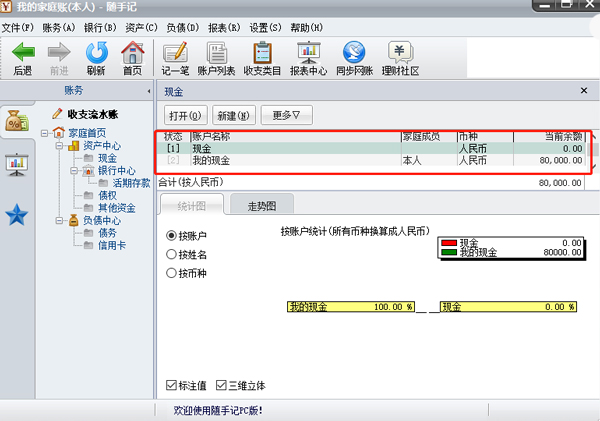The height and width of the screenshot is (421, 600).
Task: Open the 负债(D) menu
Action: coord(183,28)
